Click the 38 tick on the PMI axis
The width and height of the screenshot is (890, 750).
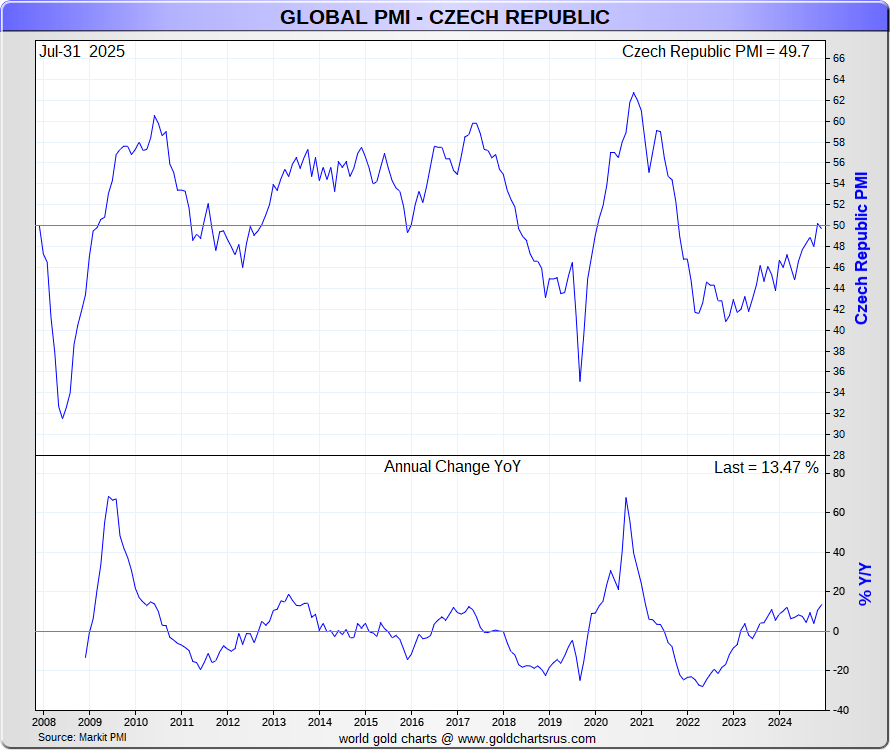click(839, 351)
